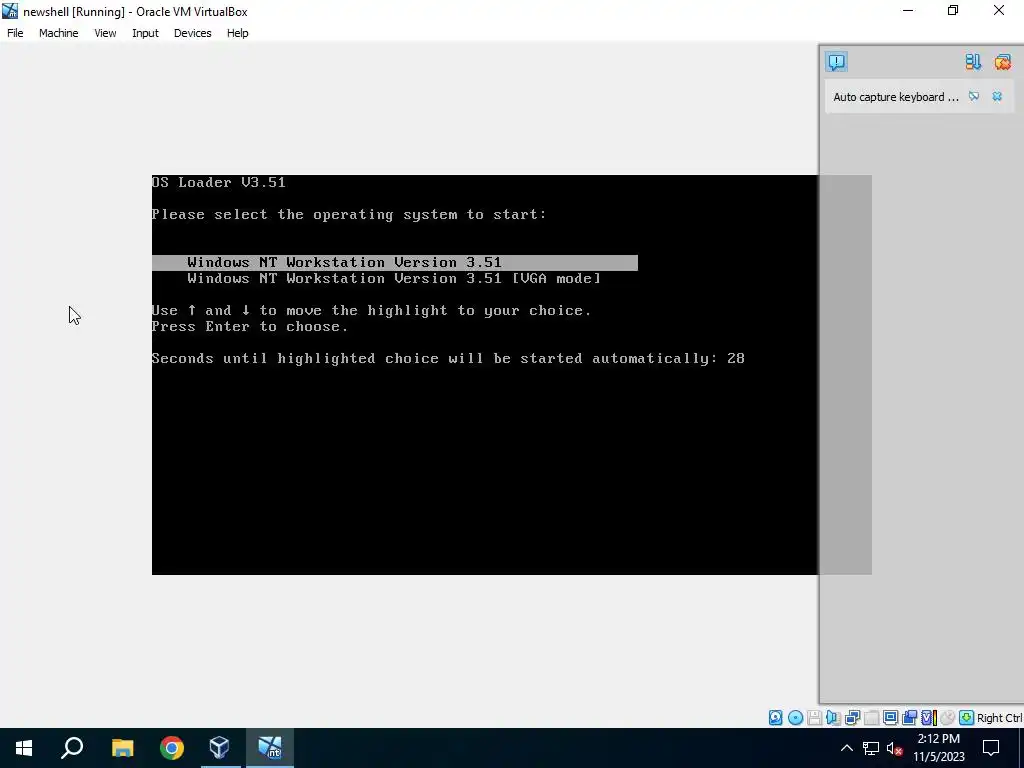Click the optical disk indicator
This screenshot has height=768, width=1024.
tap(795, 718)
